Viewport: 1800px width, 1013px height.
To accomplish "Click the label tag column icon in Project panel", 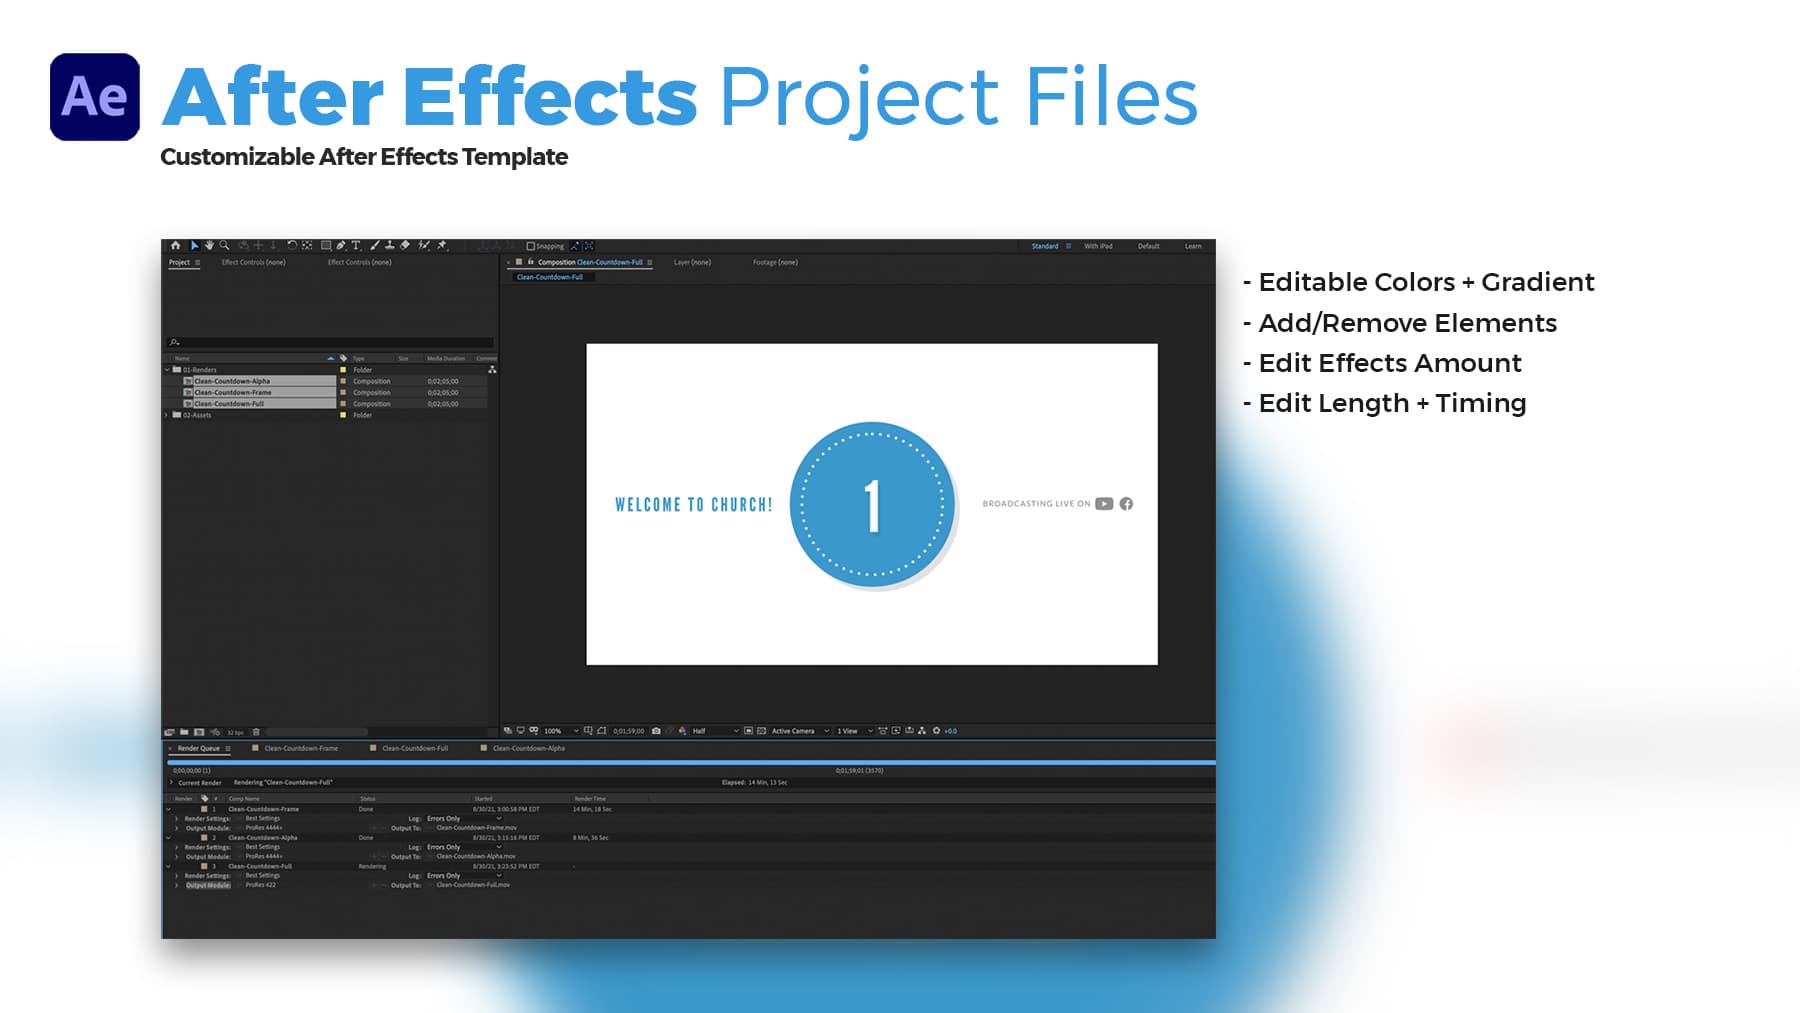I will 343,358.
